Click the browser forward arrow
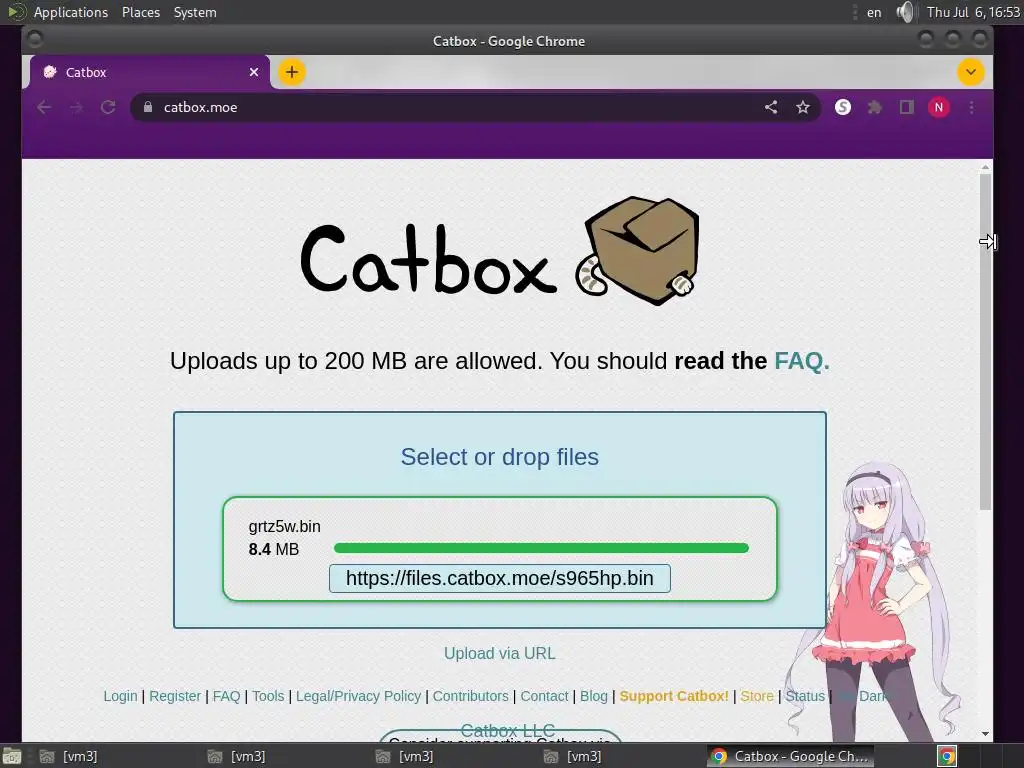1024x768 pixels. click(76, 107)
